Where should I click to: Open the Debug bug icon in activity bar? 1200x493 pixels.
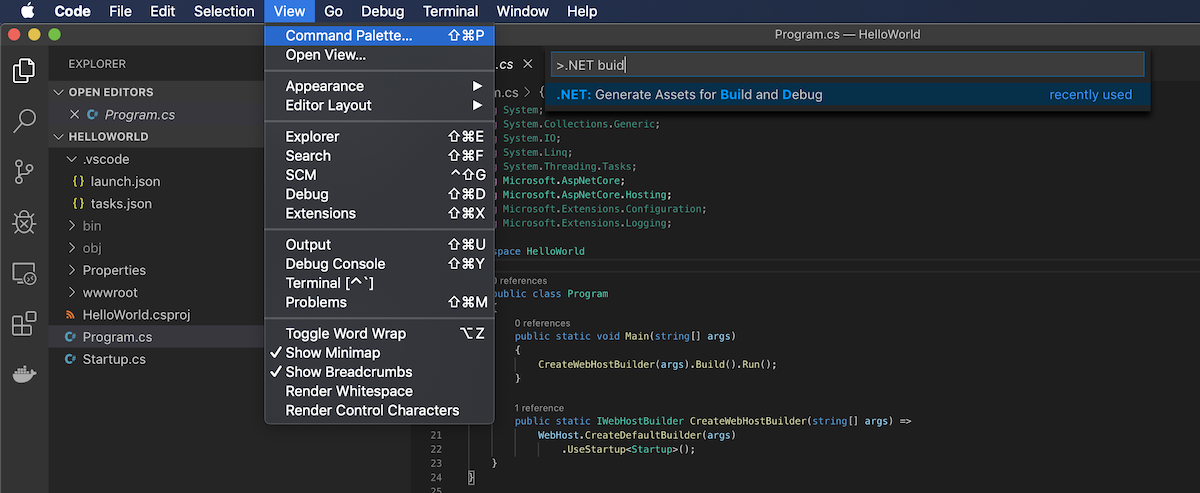pyautogui.click(x=24, y=221)
